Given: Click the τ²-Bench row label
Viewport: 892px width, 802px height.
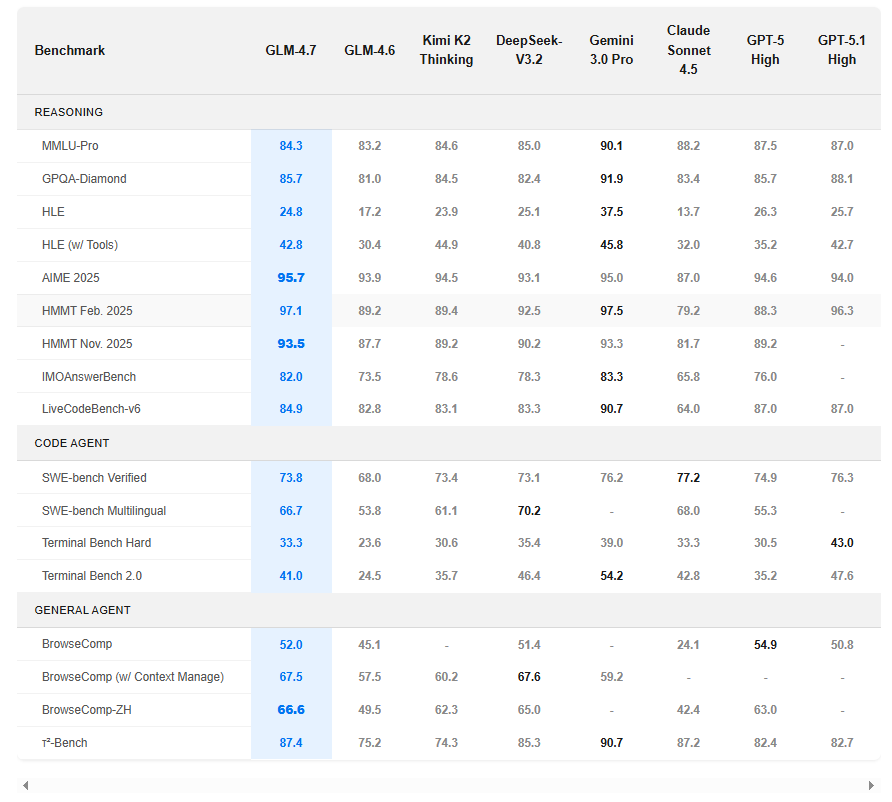Looking at the screenshot, I should (65, 743).
